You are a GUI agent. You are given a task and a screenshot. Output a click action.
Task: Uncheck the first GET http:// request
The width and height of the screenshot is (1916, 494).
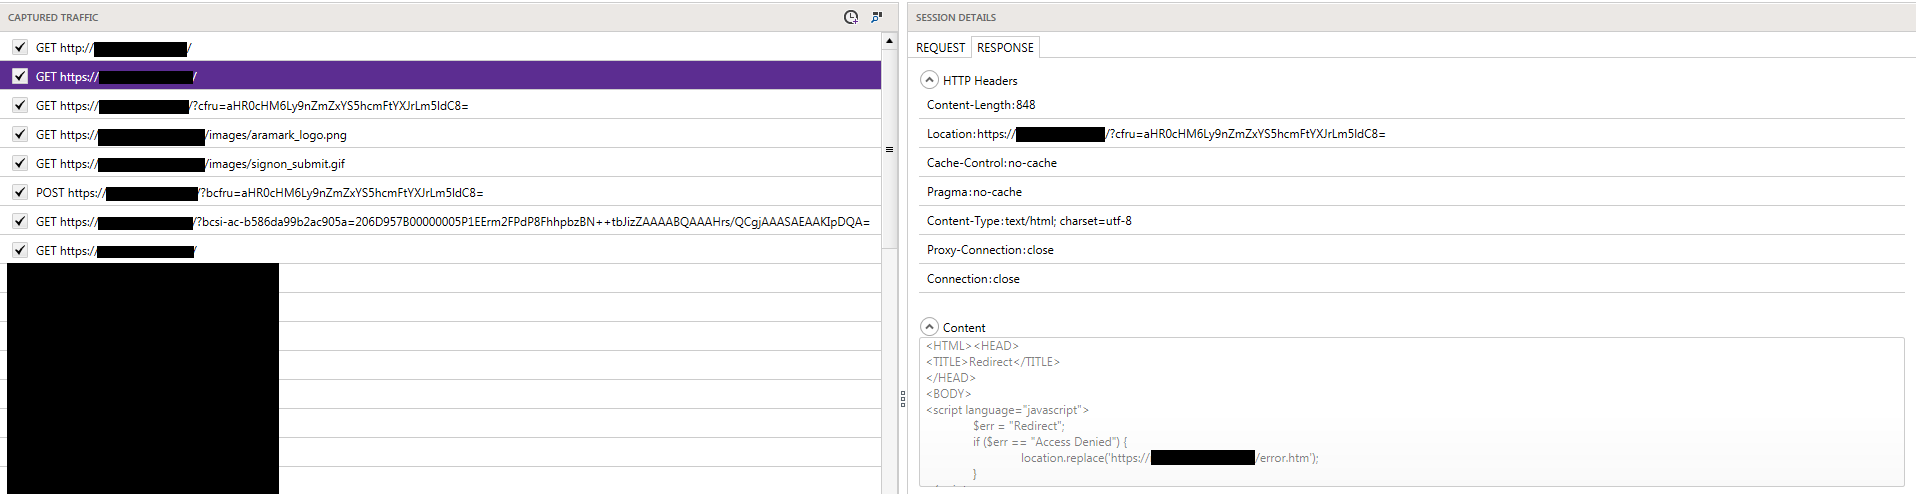tap(20, 47)
